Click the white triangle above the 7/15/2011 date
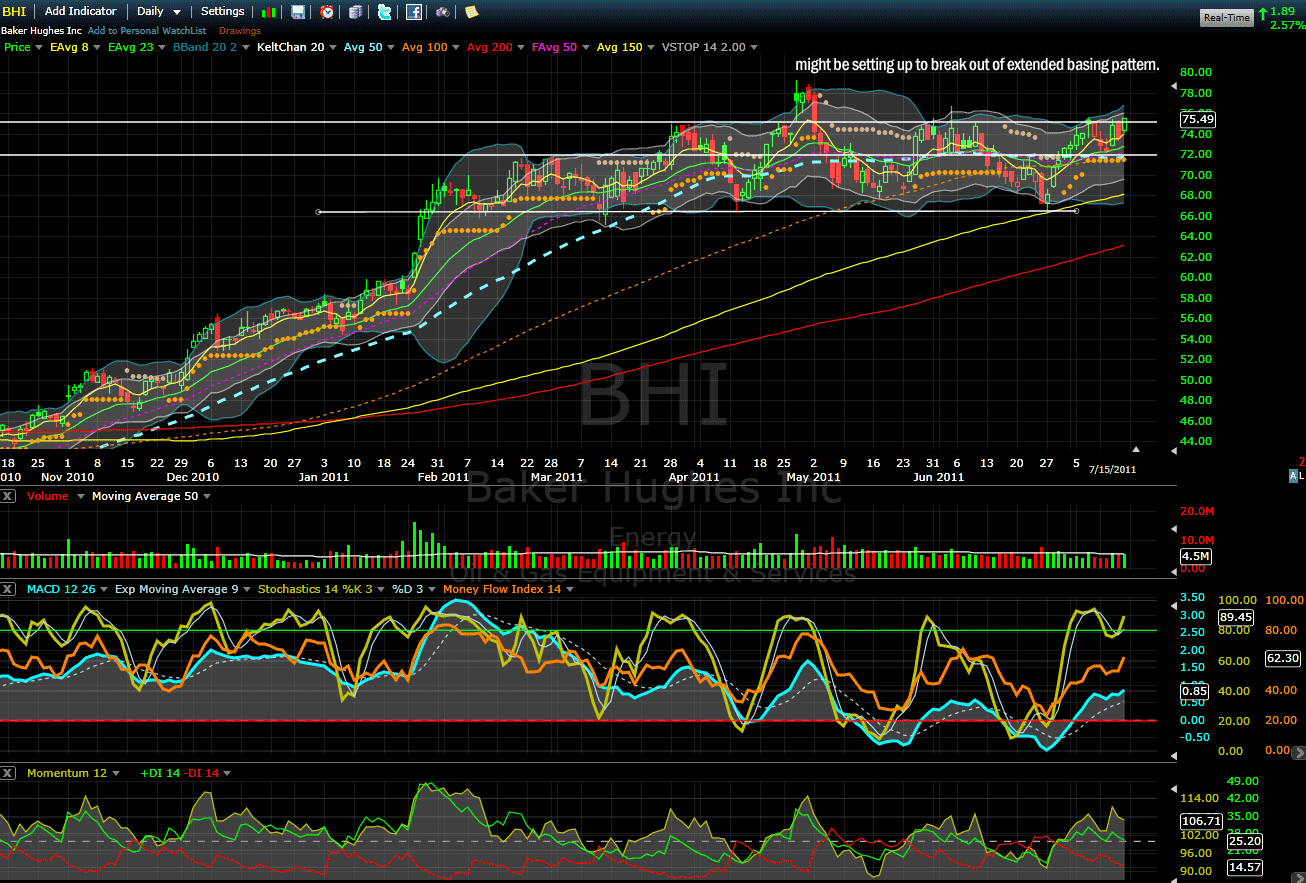This screenshot has height=883, width=1306. pos(1135,449)
